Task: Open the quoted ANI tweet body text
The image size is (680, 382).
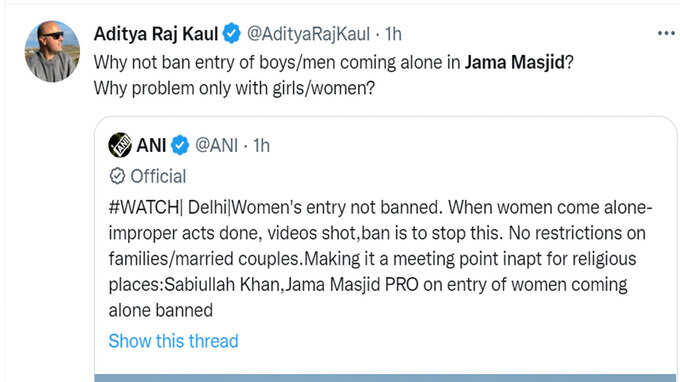Action: click(x=381, y=259)
